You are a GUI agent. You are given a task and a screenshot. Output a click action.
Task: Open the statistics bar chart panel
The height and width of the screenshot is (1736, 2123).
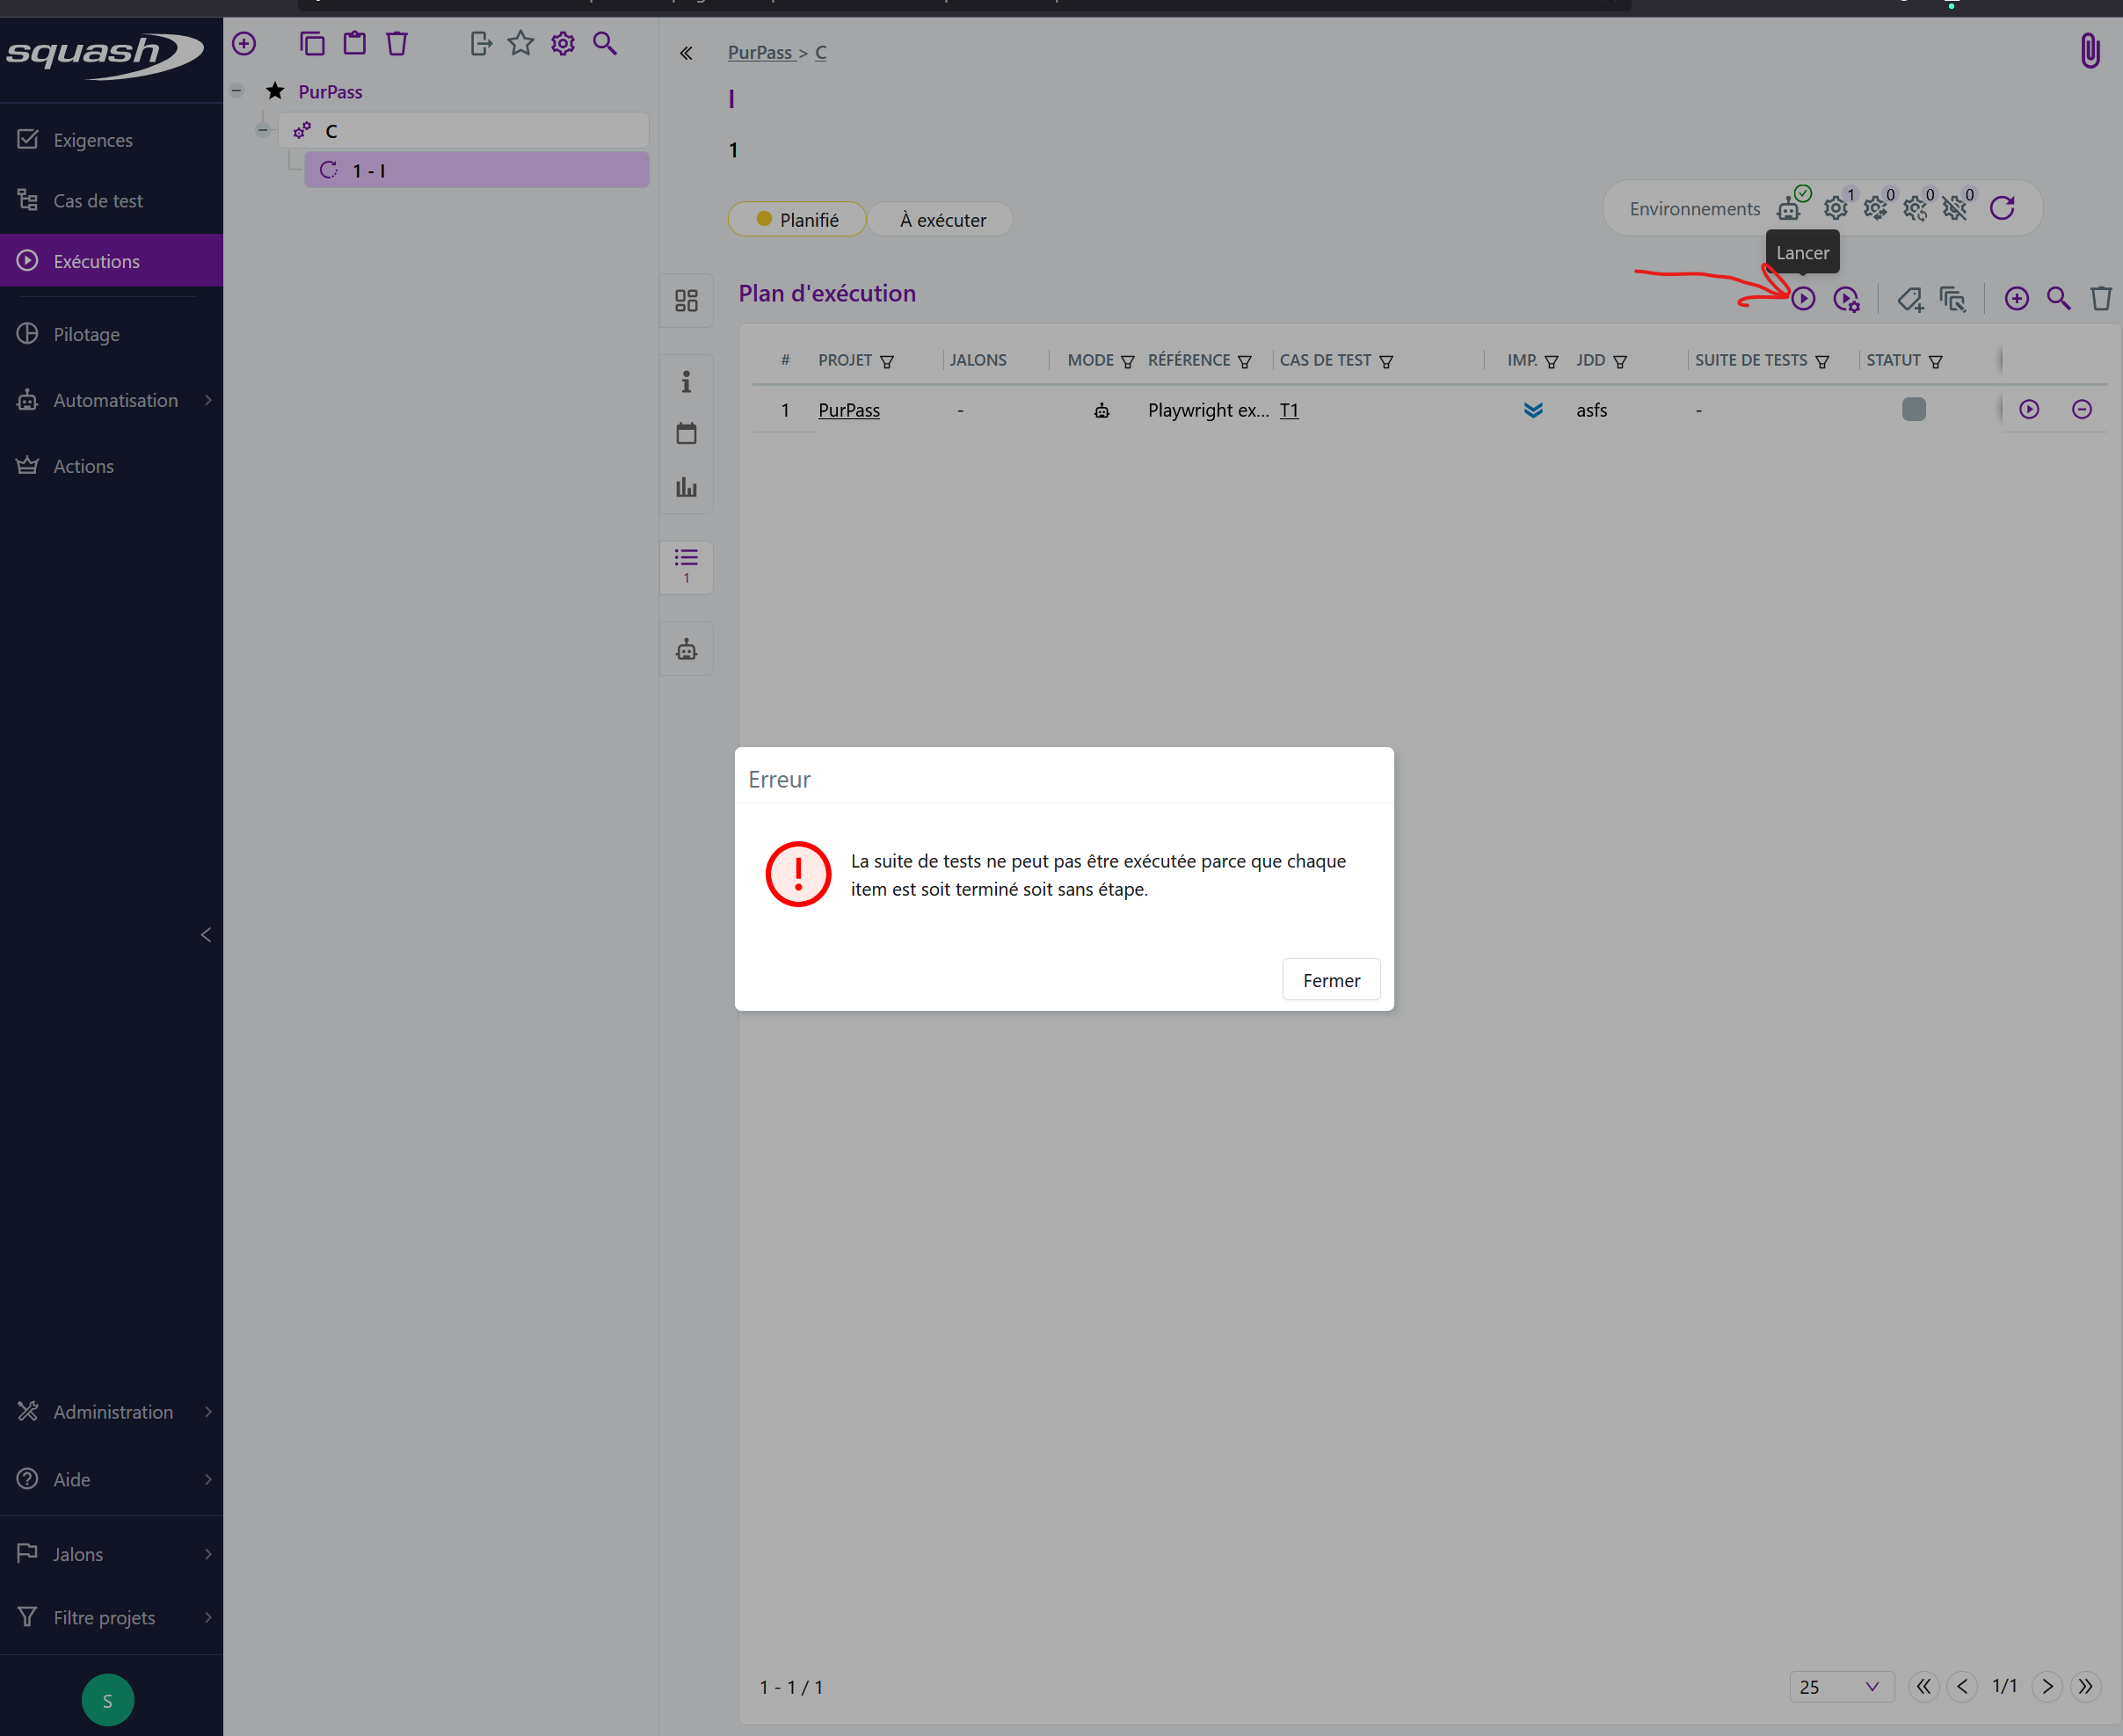(686, 487)
